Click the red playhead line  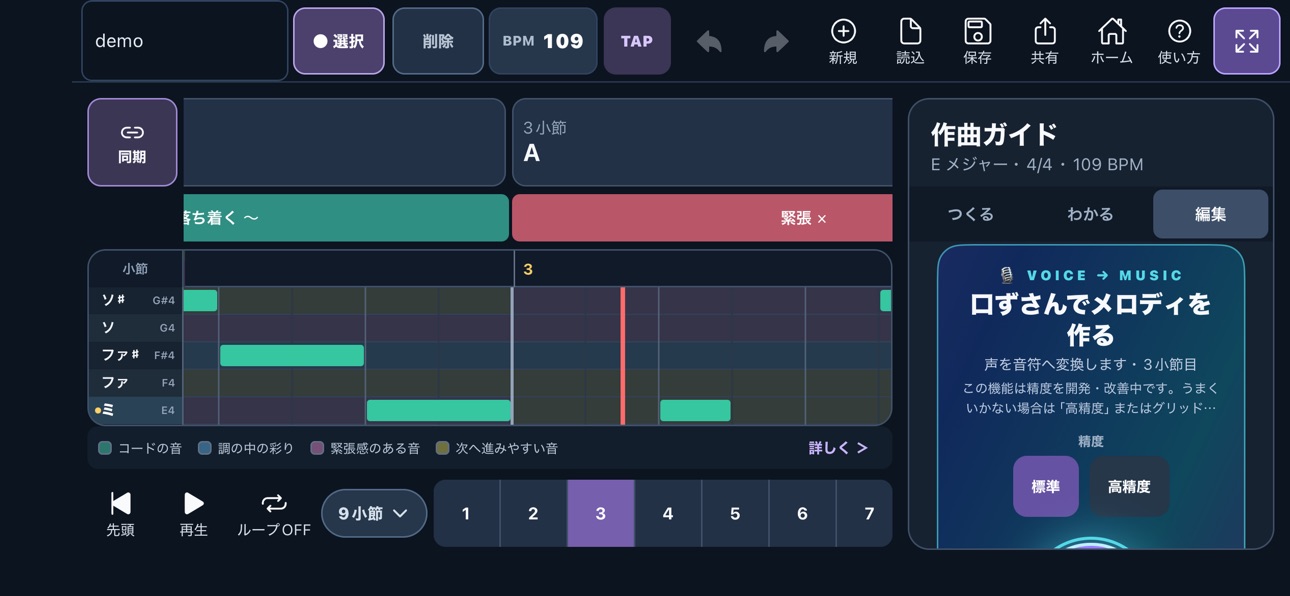623,355
